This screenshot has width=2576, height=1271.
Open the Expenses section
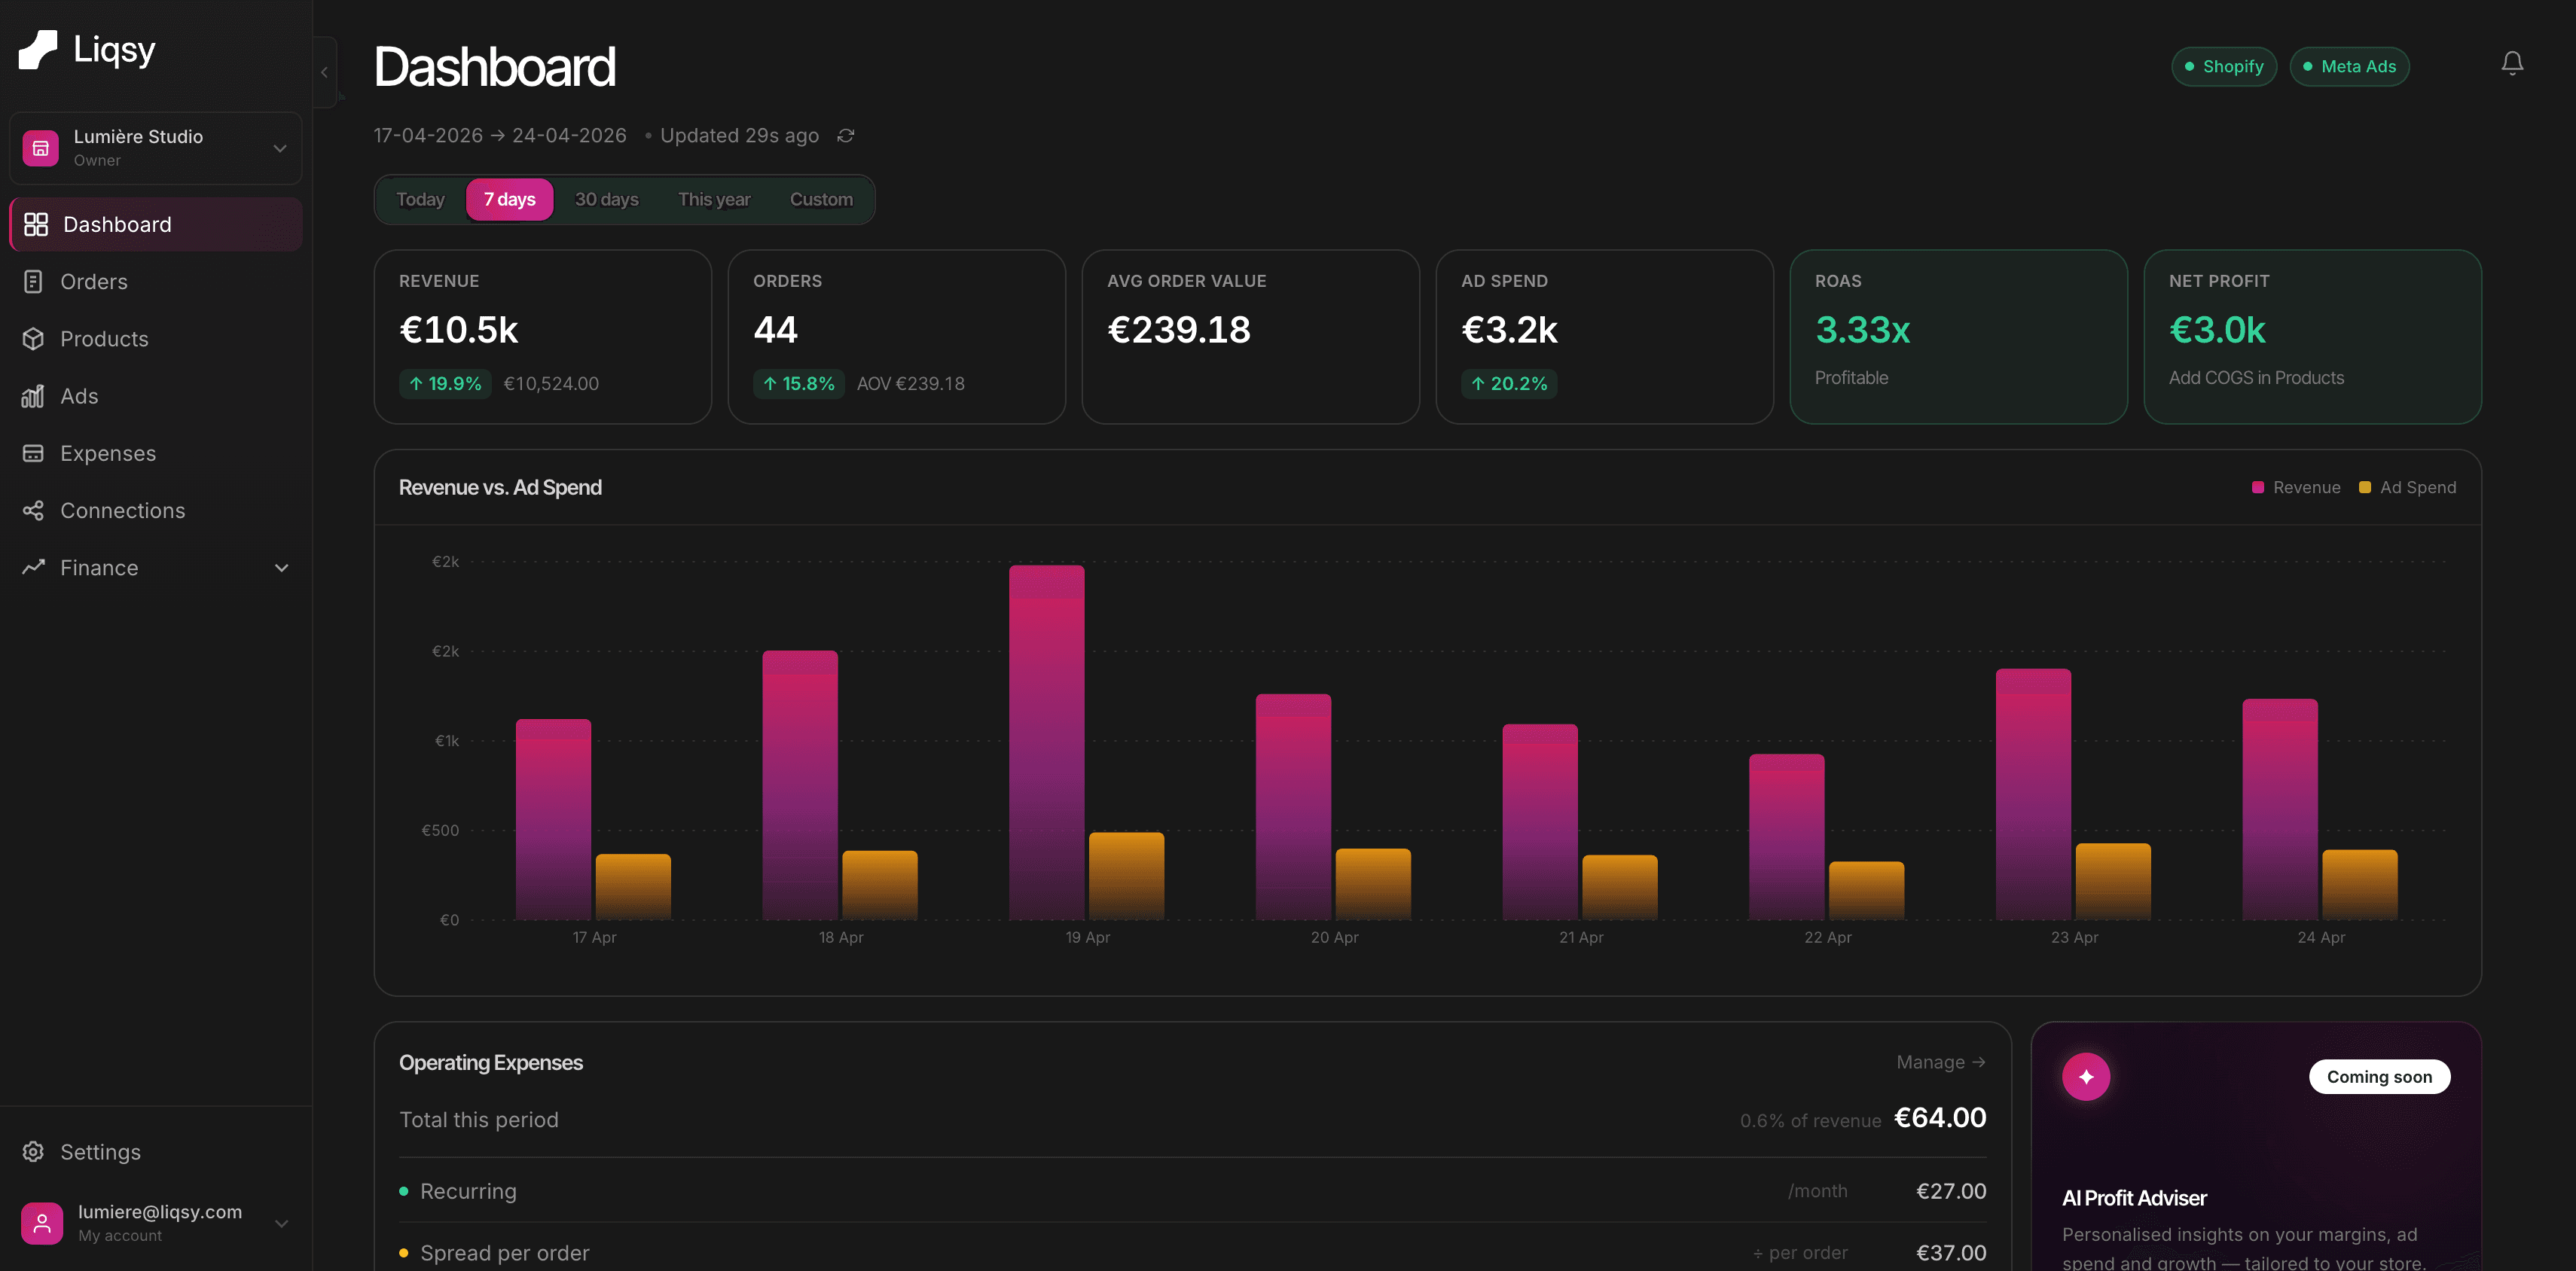click(106, 453)
